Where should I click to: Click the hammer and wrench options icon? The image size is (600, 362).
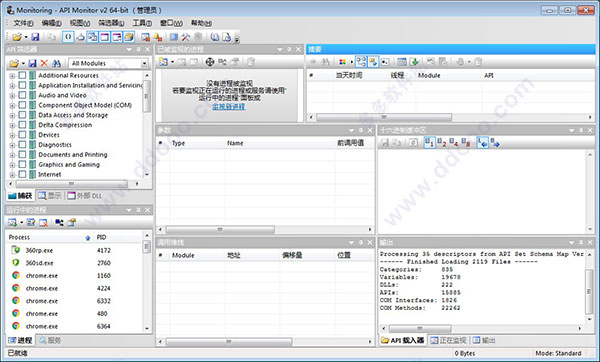(x=186, y=37)
